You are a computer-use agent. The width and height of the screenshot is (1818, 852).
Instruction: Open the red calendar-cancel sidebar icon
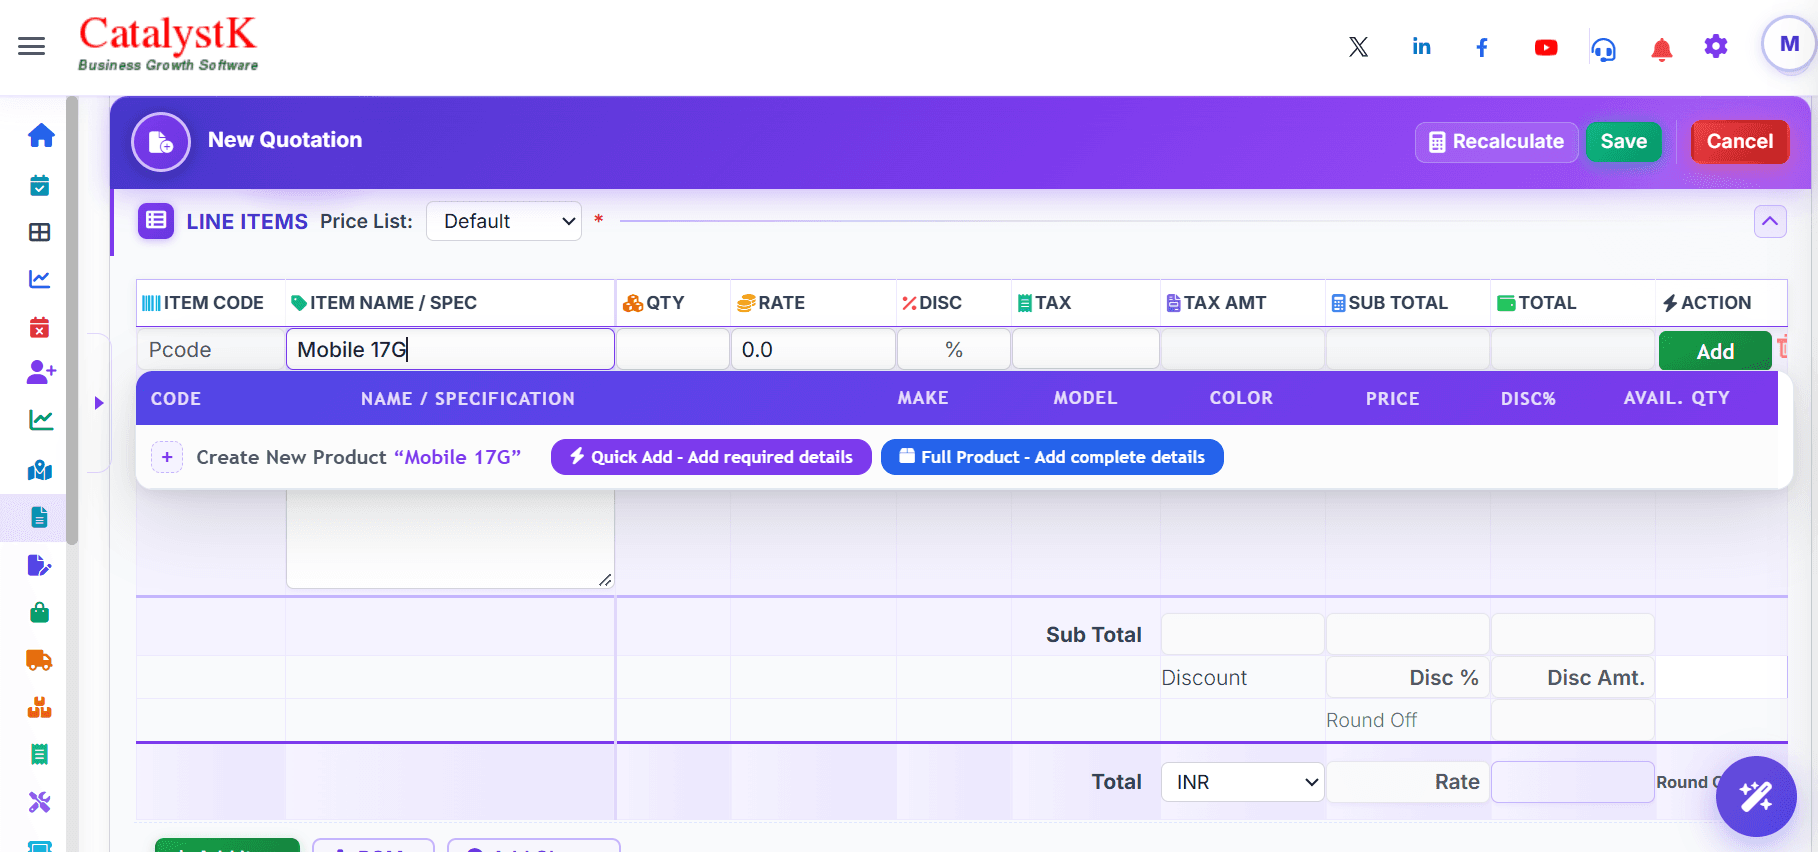pos(40,327)
